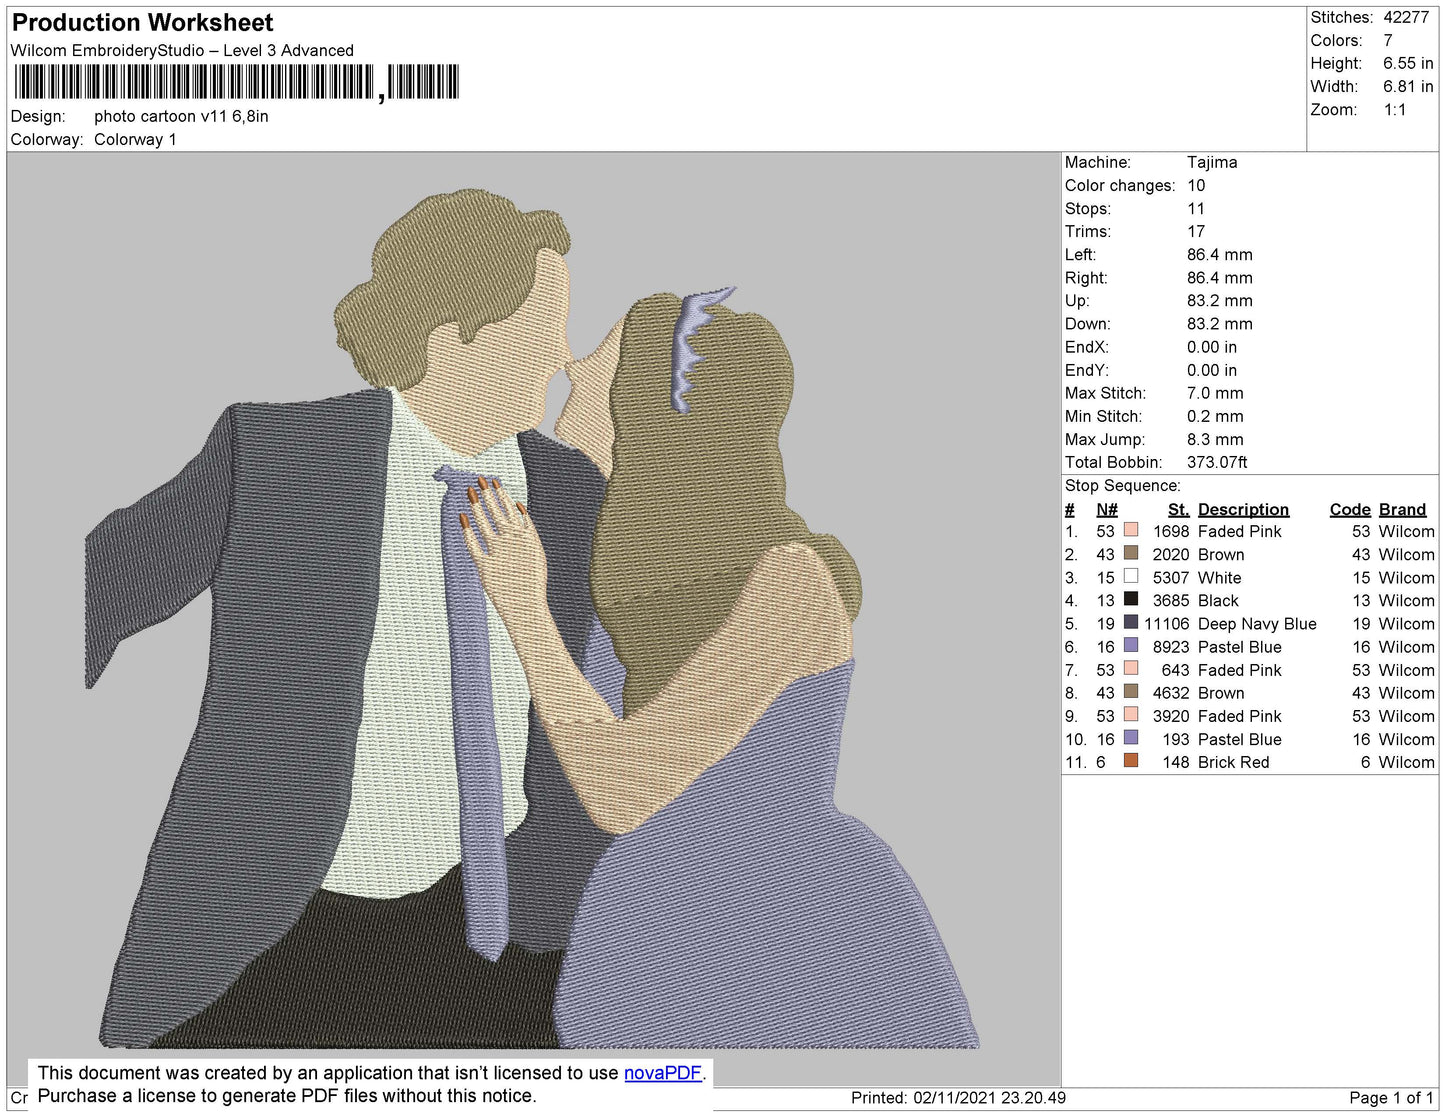The height and width of the screenshot is (1117, 1445).
Task: Click the 'Wilcom EmbroideryStudio – Level 3 Advanced' text
Action: 182,50
